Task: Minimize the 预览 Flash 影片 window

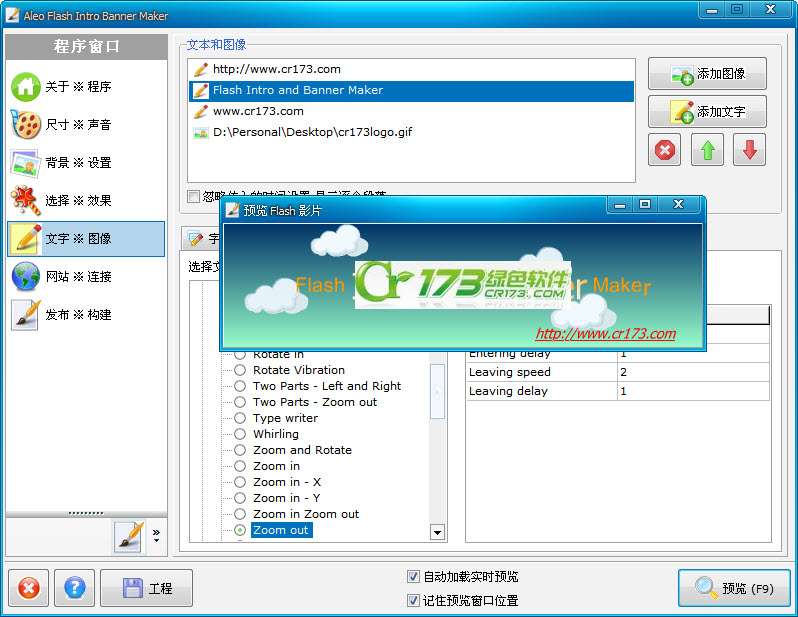Action: coord(620,205)
